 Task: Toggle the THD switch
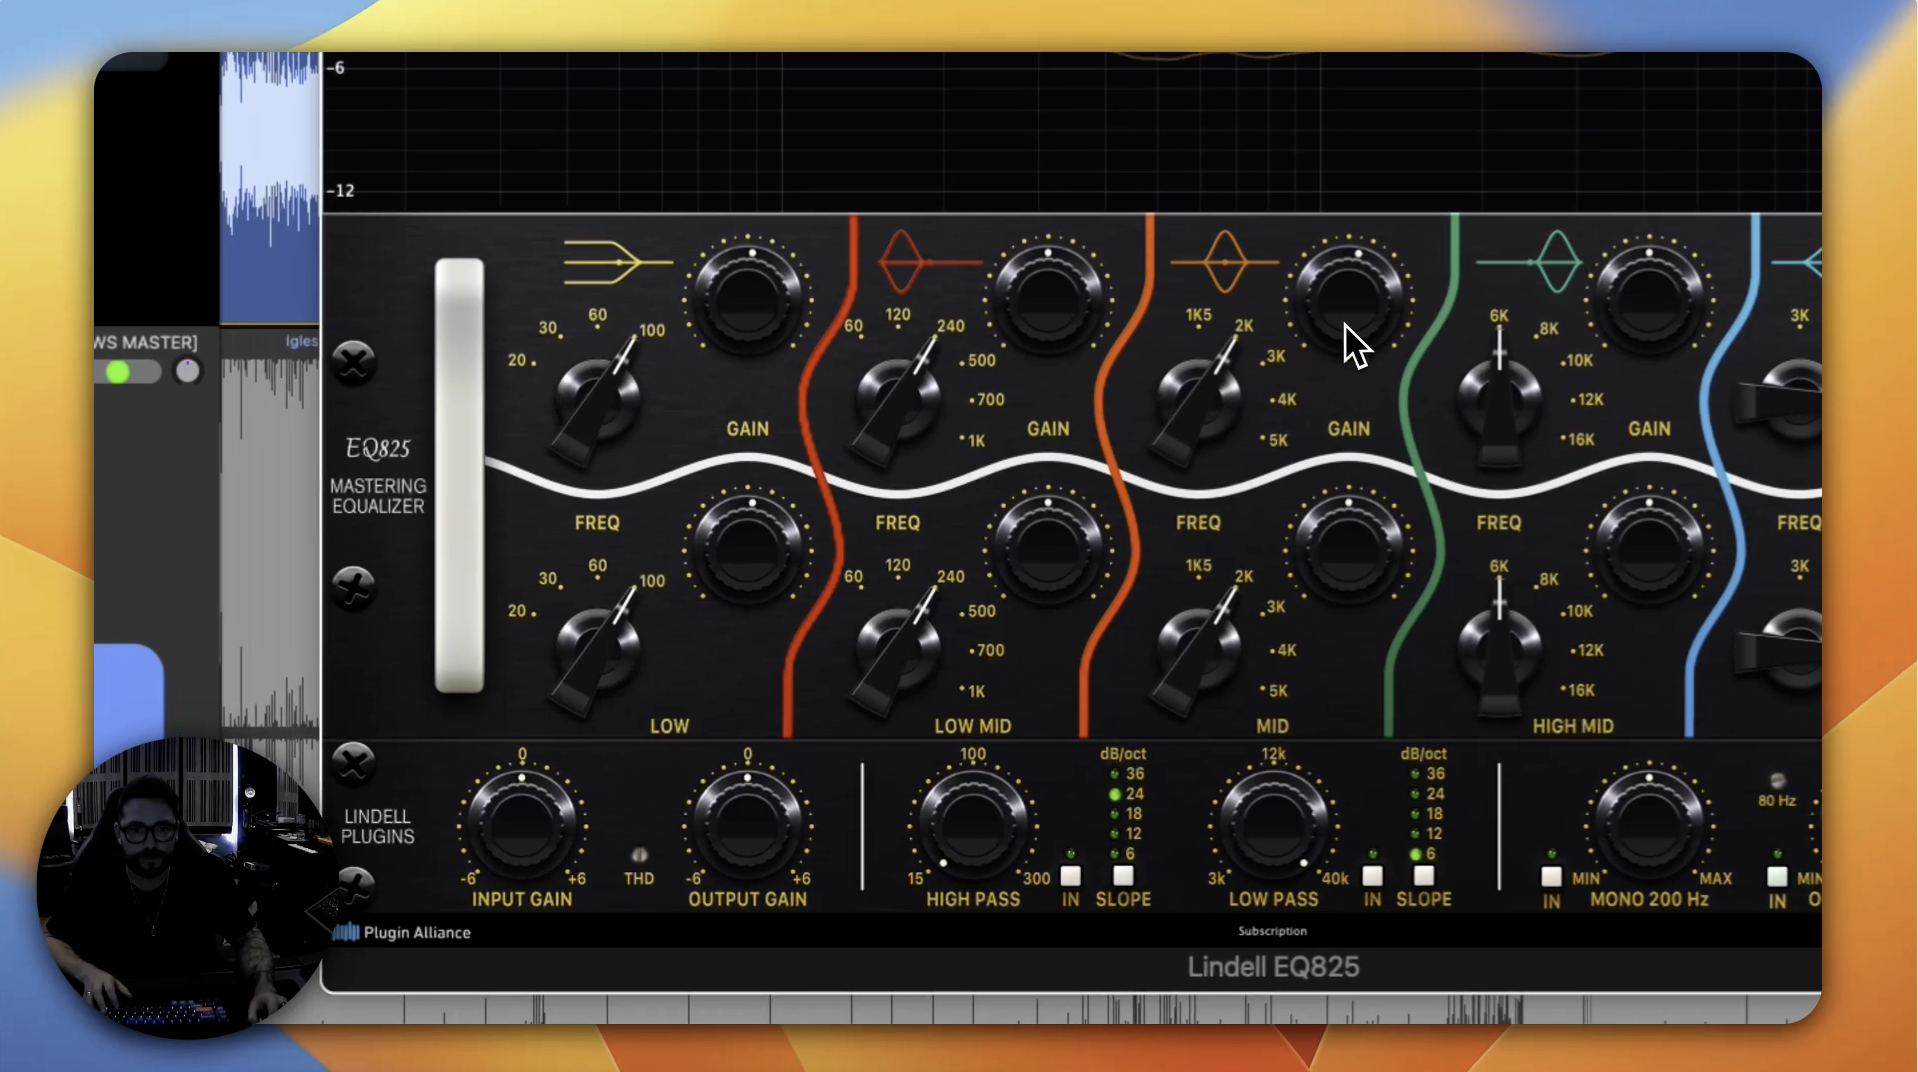639,856
